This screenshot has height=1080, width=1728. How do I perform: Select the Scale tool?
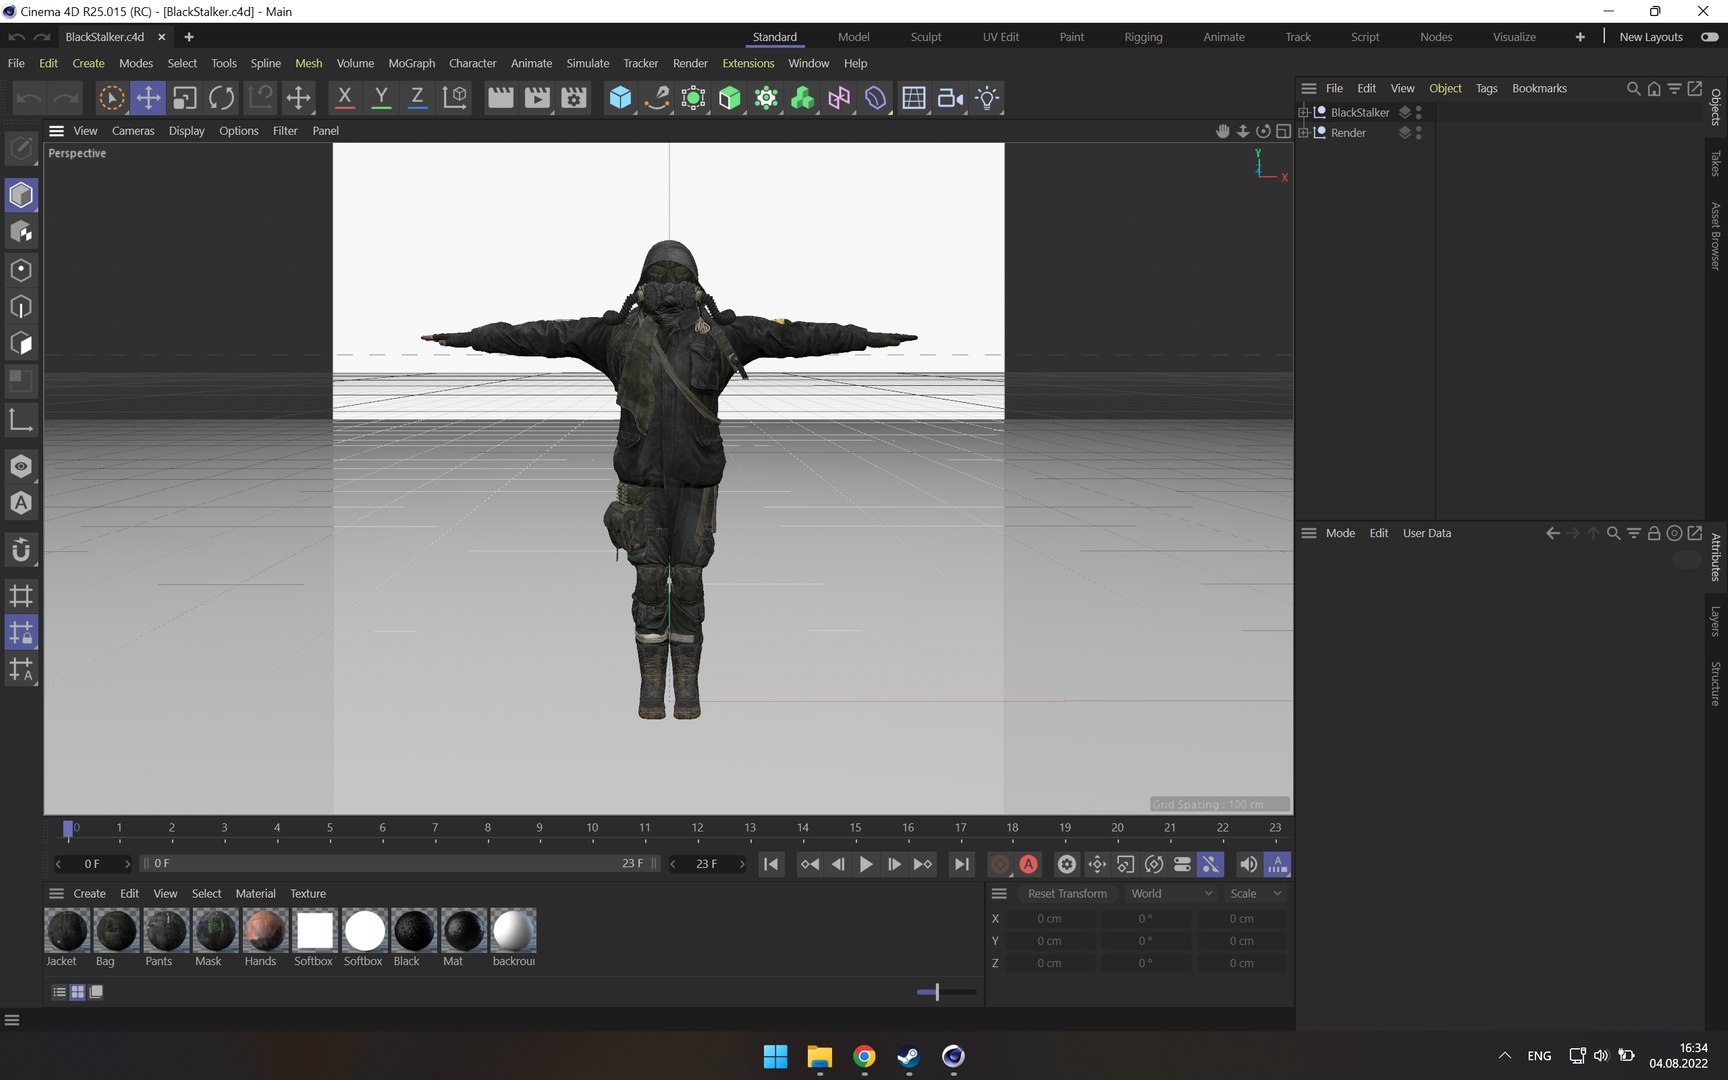[x=185, y=98]
